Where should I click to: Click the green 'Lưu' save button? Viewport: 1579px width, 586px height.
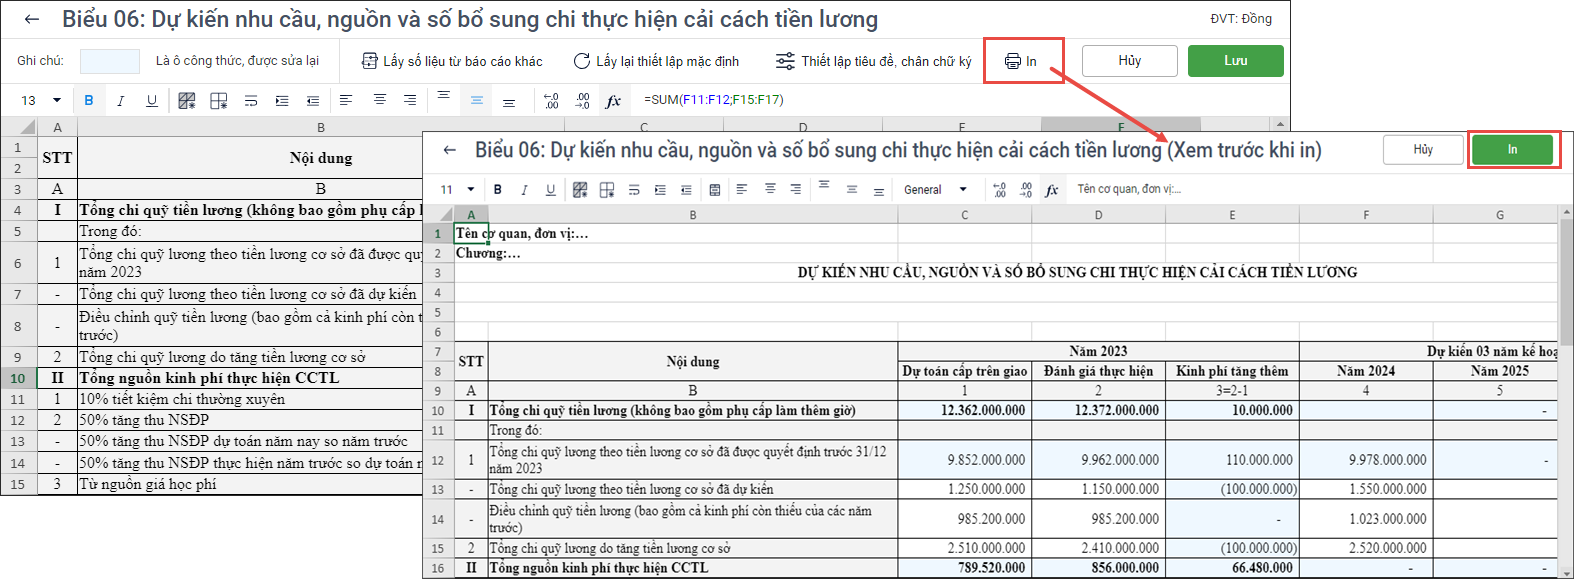[1235, 61]
